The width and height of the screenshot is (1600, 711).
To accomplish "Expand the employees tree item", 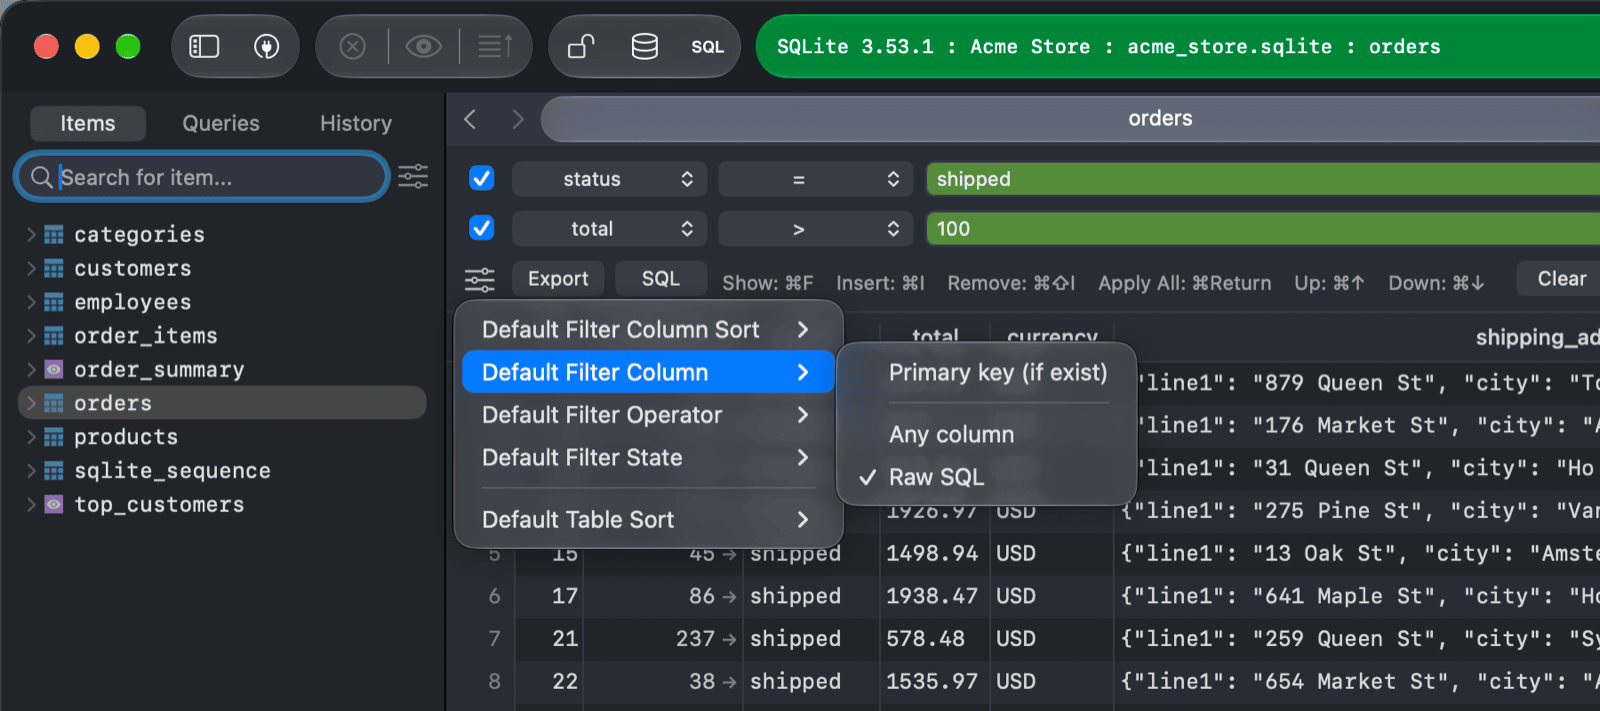I will point(31,302).
